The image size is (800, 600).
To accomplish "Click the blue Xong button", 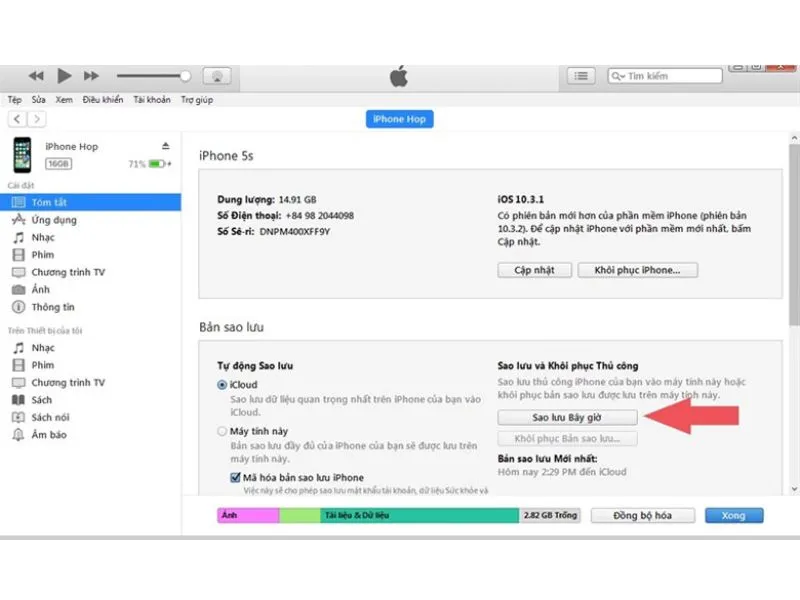I will pyautogui.click(x=734, y=515).
